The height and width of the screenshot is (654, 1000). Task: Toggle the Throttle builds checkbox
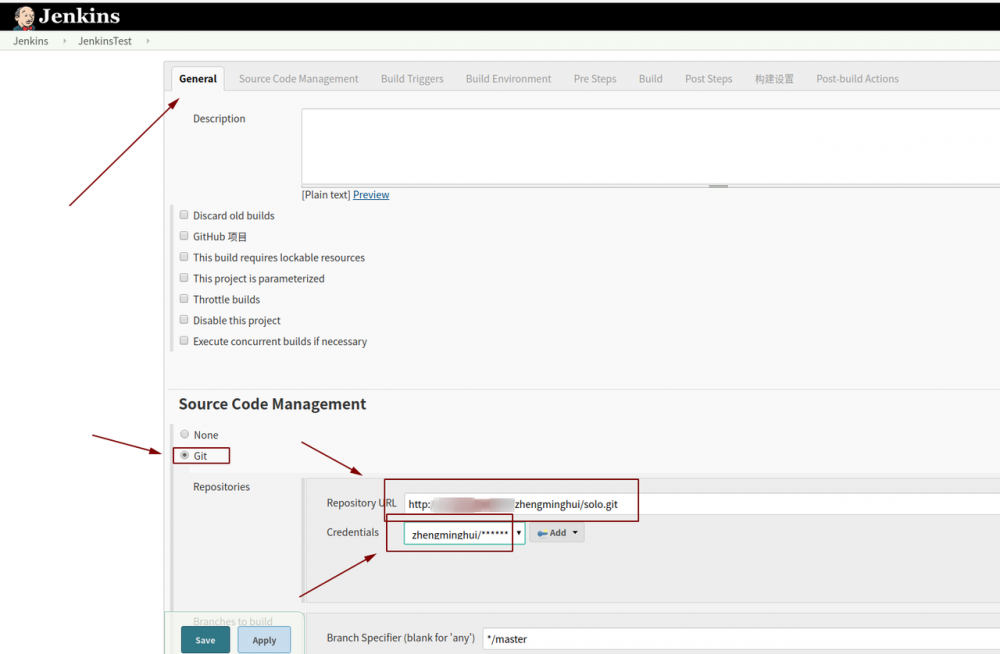184,299
